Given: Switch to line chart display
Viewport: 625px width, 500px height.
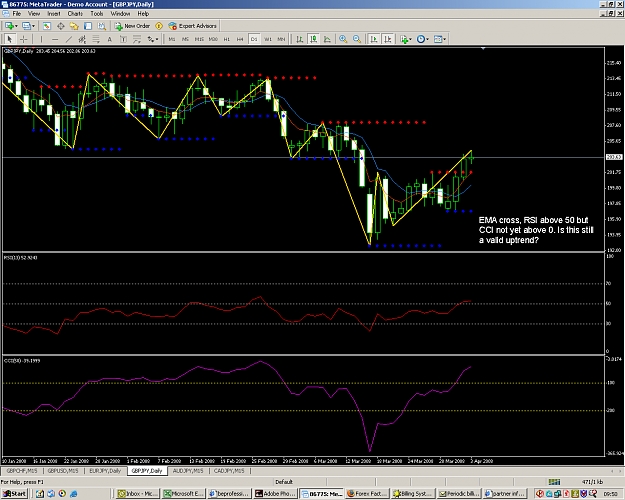Looking at the screenshot, I should coord(327,39).
